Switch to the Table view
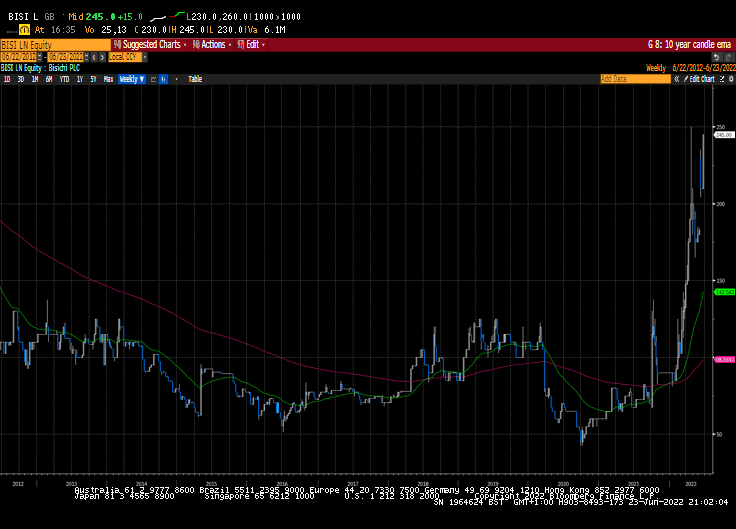 click(195, 78)
